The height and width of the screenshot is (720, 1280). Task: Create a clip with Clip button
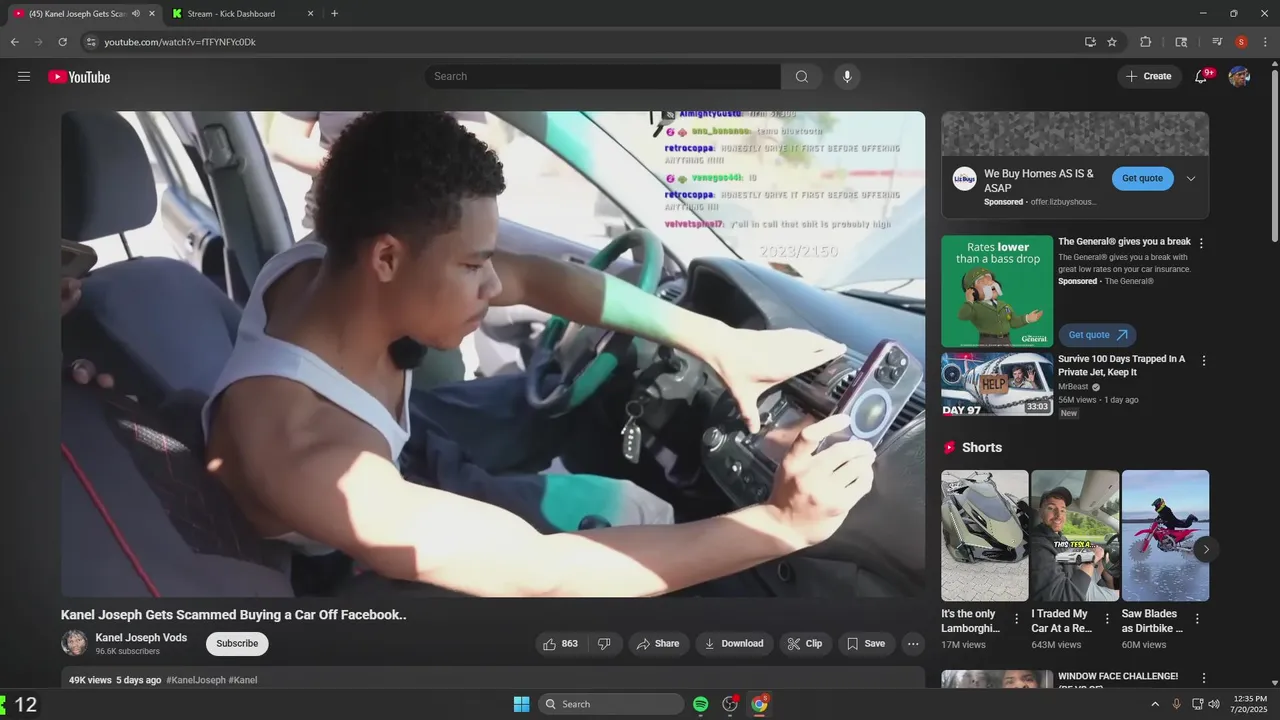click(x=805, y=644)
